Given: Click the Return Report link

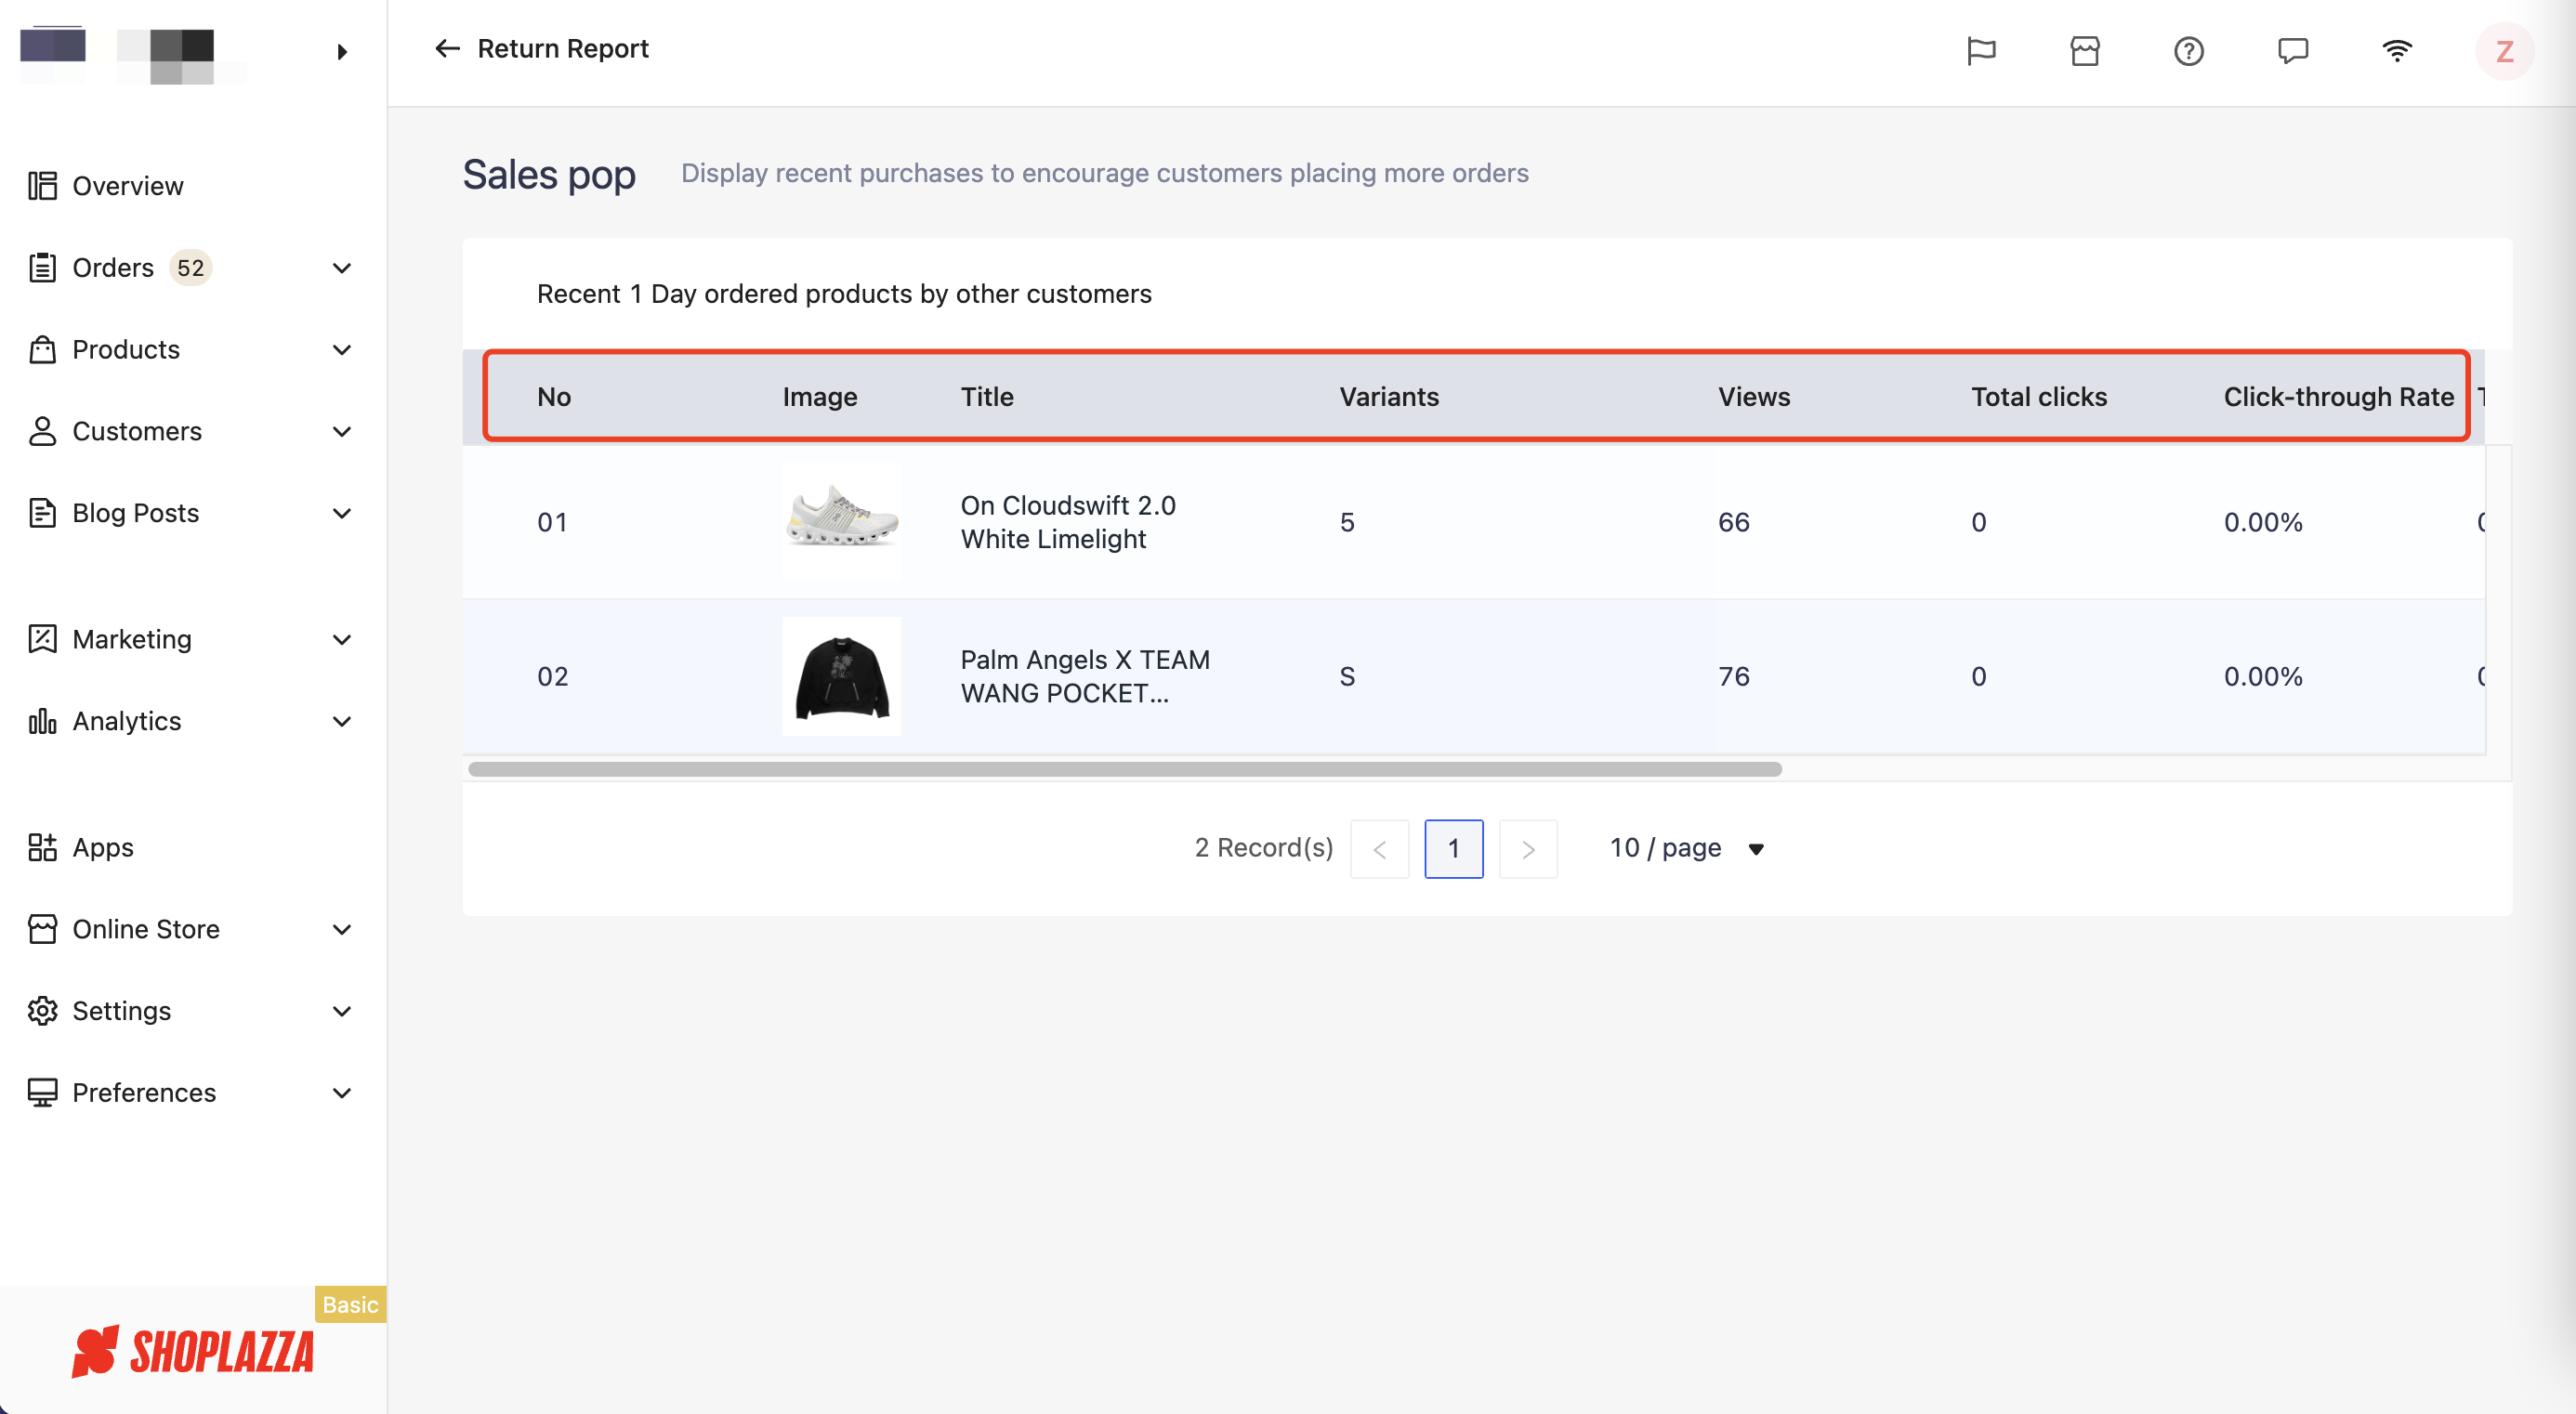Looking at the screenshot, I should click(563, 49).
